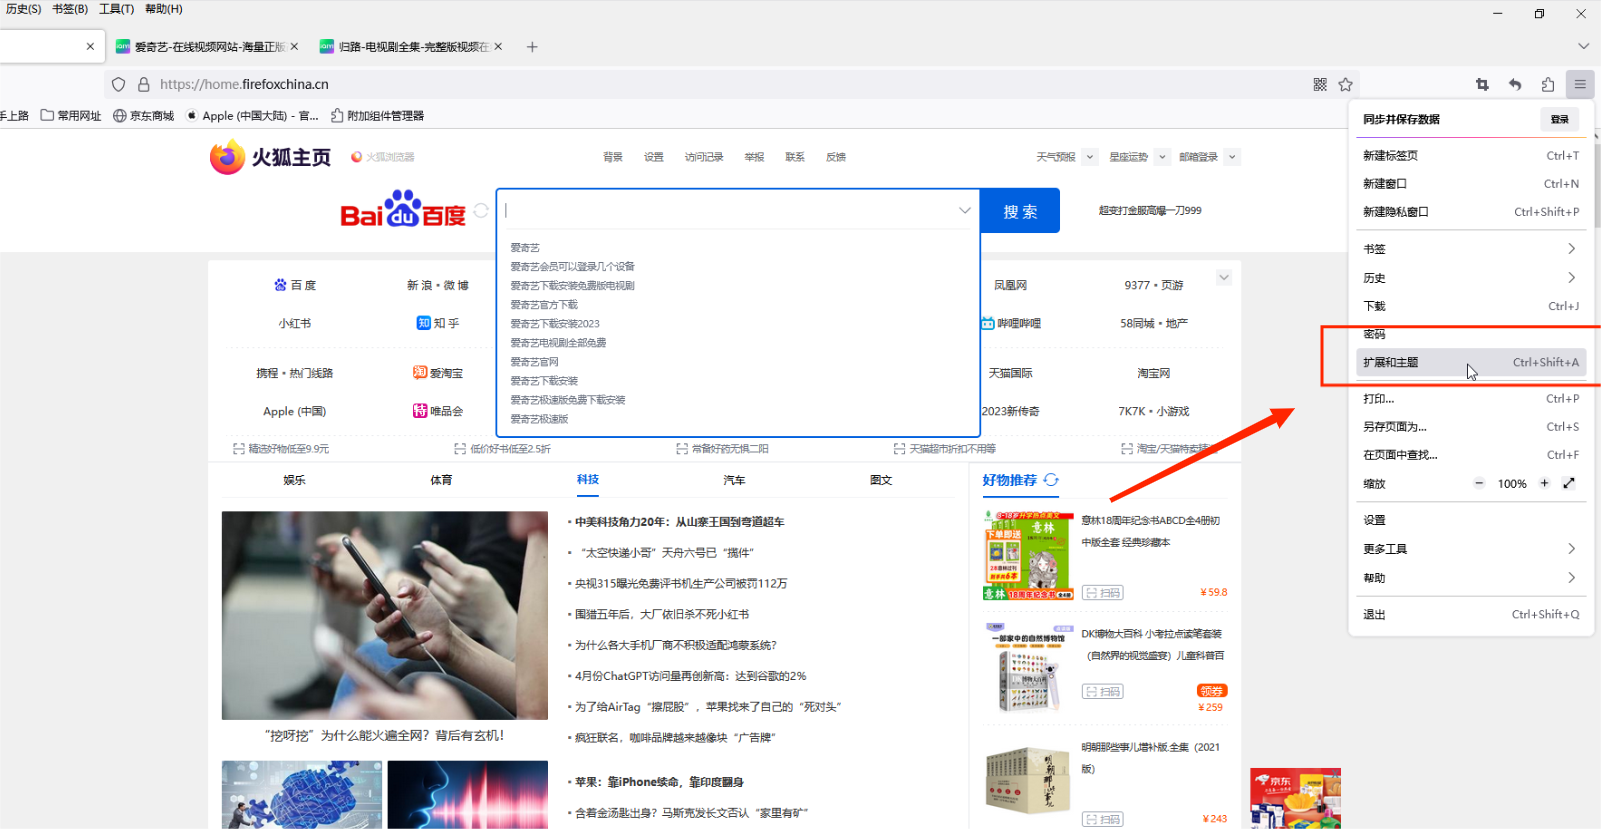Close the hamburger application menu button

(1580, 85)
